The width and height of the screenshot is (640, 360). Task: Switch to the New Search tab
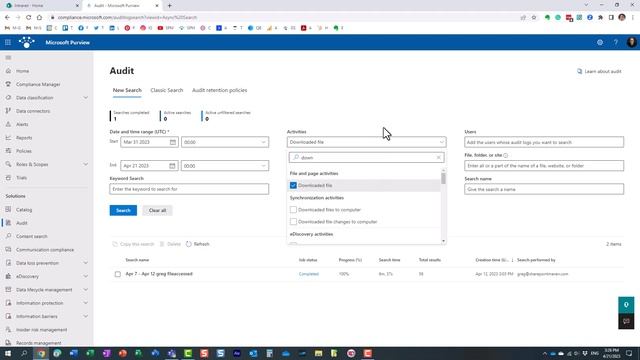[x=127, y=90]
